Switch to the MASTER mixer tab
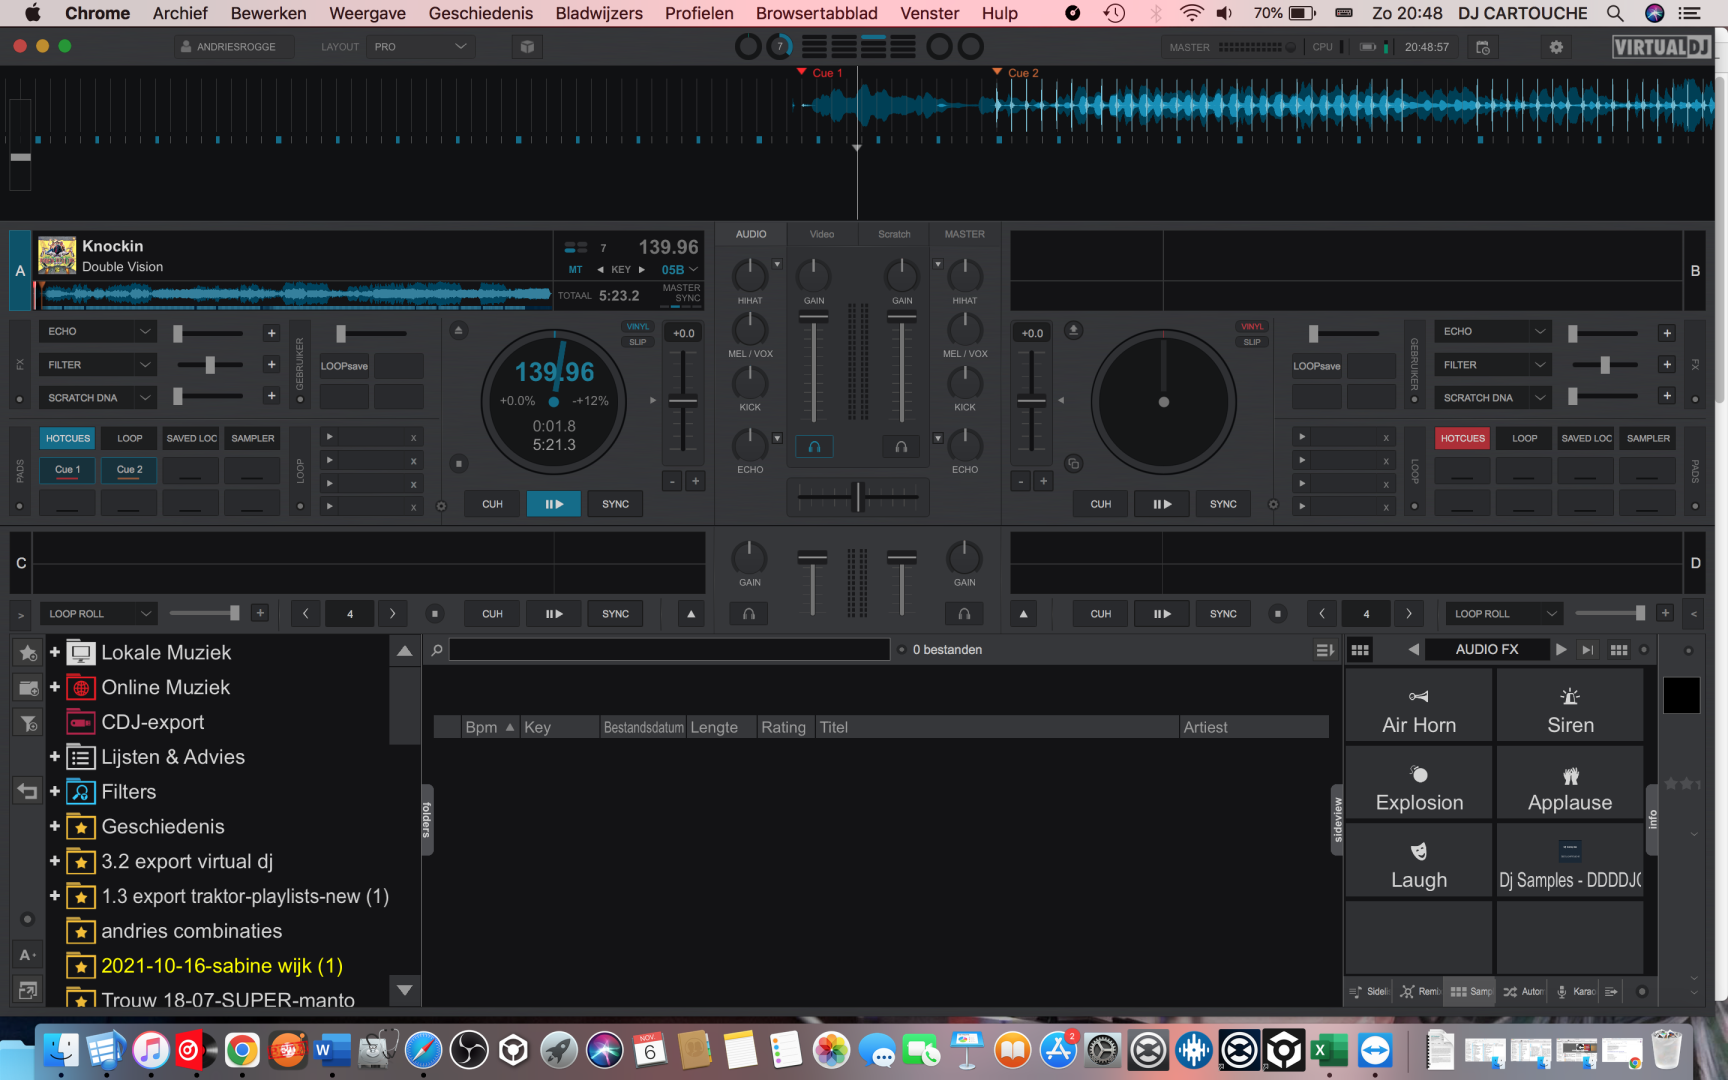1728x1080 pixels. click(x=965, y=234)
